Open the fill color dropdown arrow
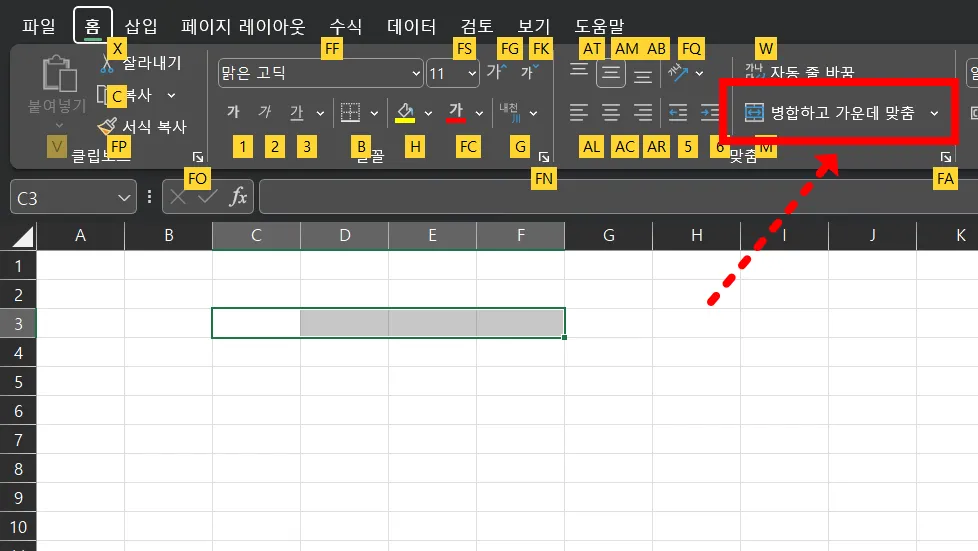The width and height of the screenshot is (978, 551). click(428, 113)
